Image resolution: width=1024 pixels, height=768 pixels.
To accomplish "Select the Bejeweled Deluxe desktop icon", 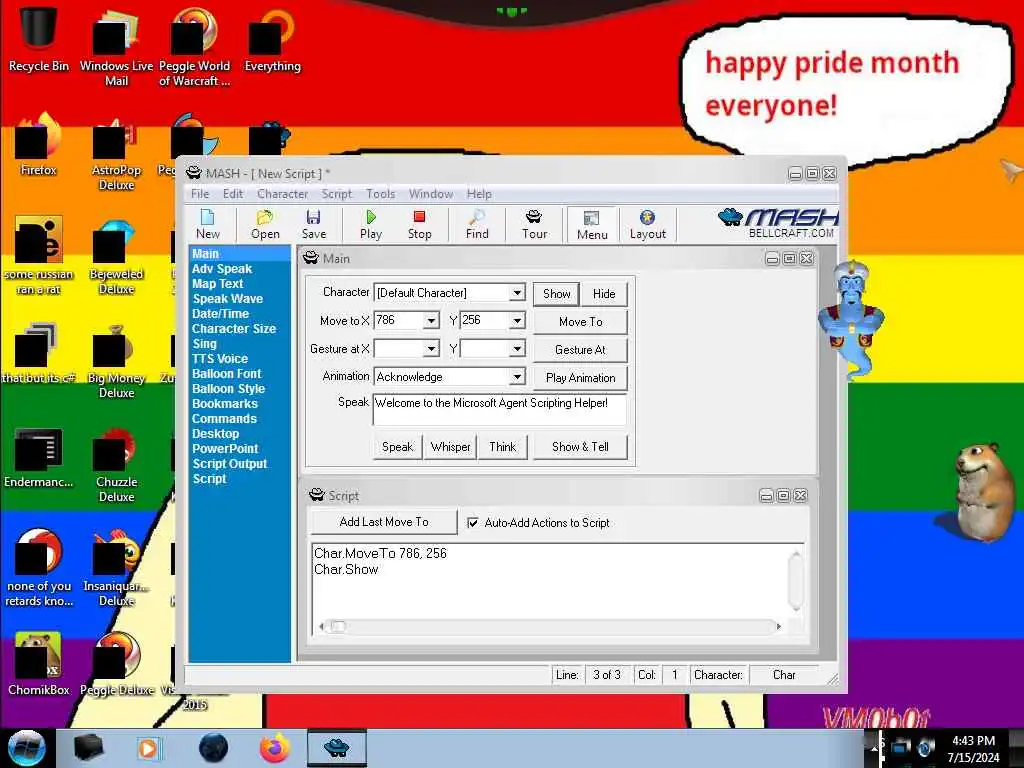I will pyautogui.click(x=116, y=257).
